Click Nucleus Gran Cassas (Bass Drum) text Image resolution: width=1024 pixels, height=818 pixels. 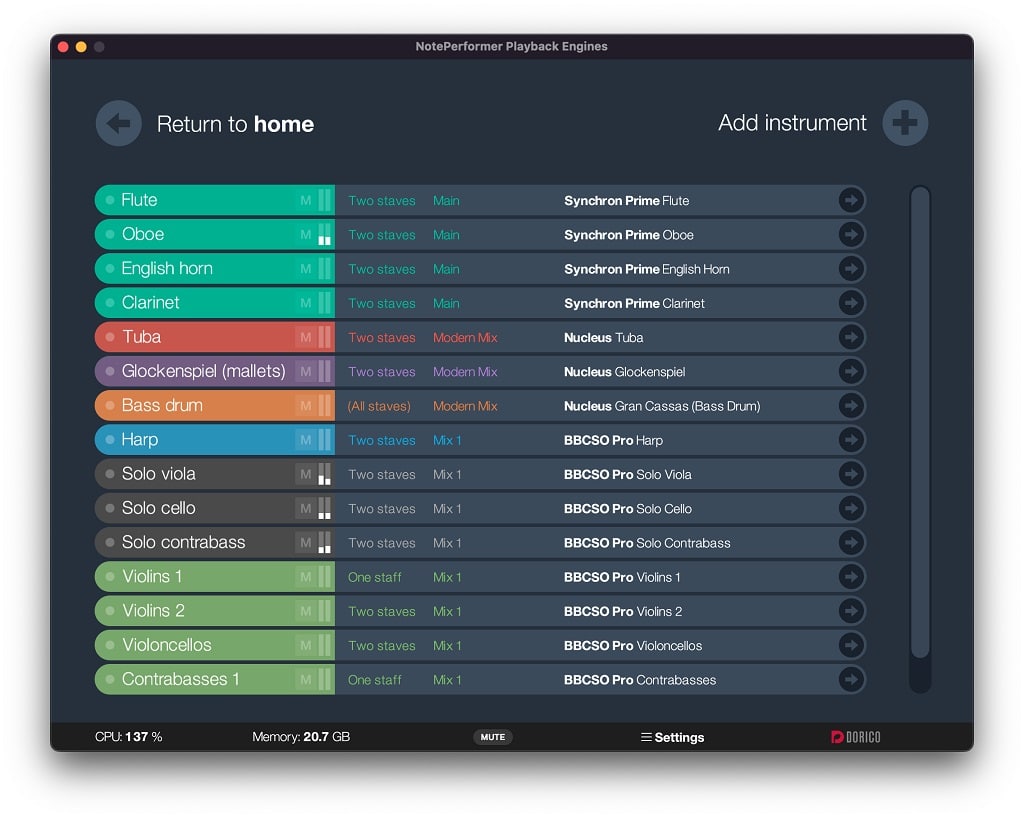click(x=662, y=406)
